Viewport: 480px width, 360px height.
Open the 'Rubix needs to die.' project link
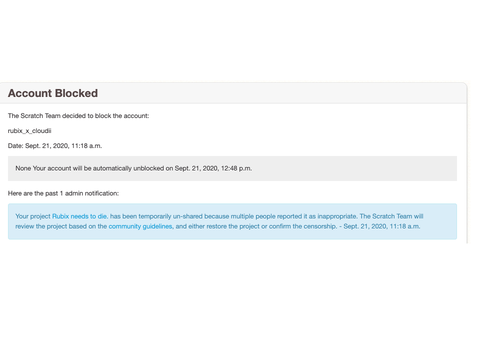(80, 216)
